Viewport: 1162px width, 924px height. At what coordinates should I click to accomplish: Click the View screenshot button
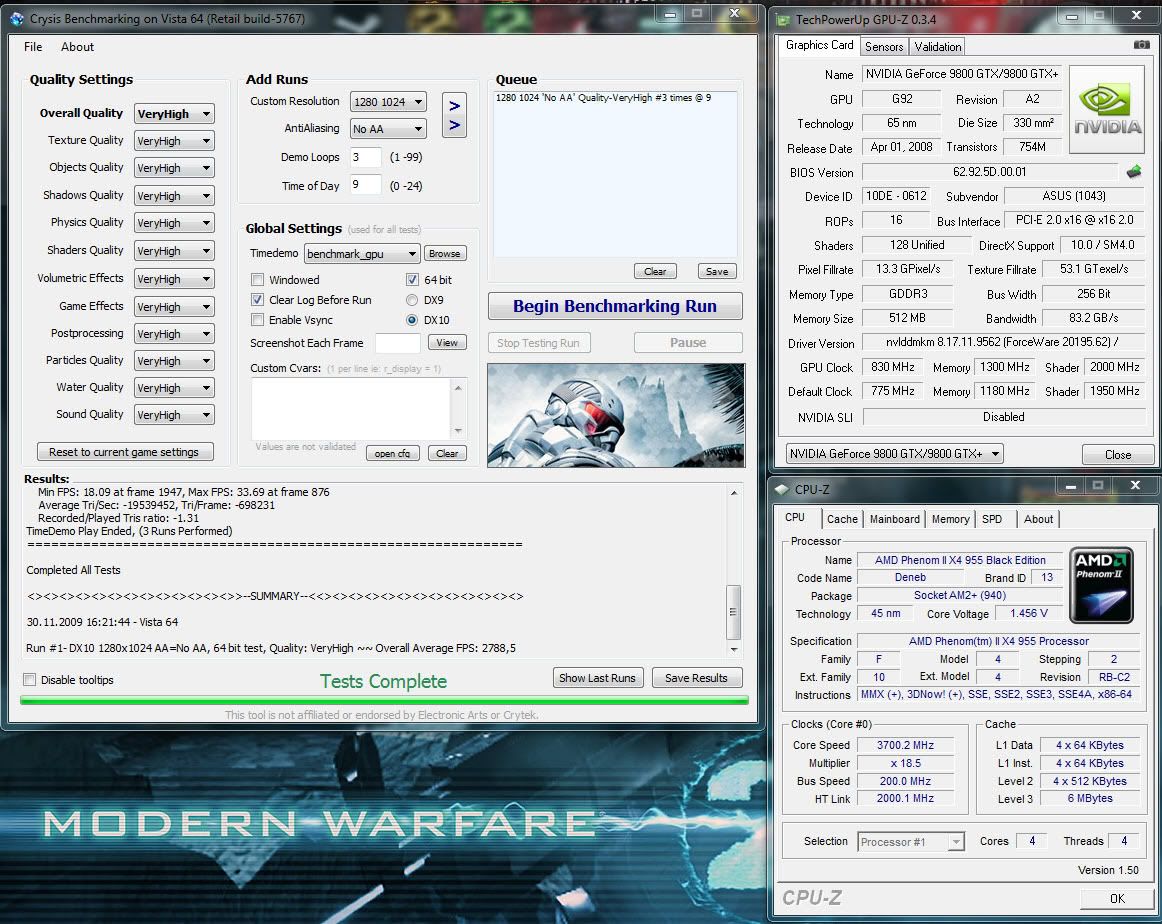point(447,342)
